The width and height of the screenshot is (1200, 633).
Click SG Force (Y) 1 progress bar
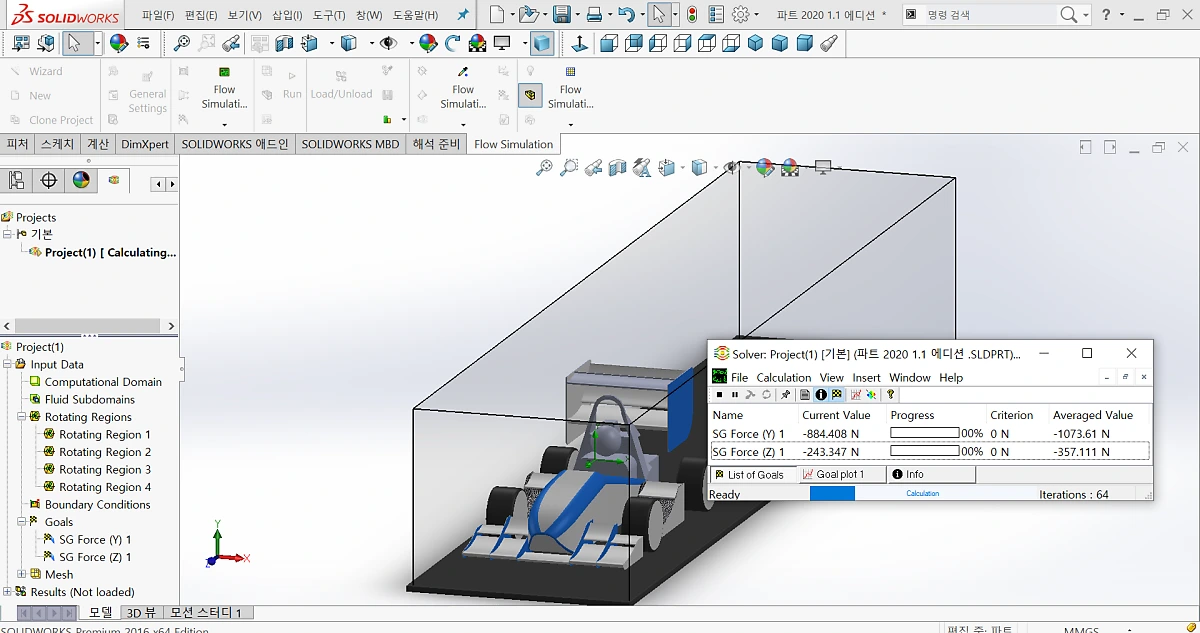925,434
